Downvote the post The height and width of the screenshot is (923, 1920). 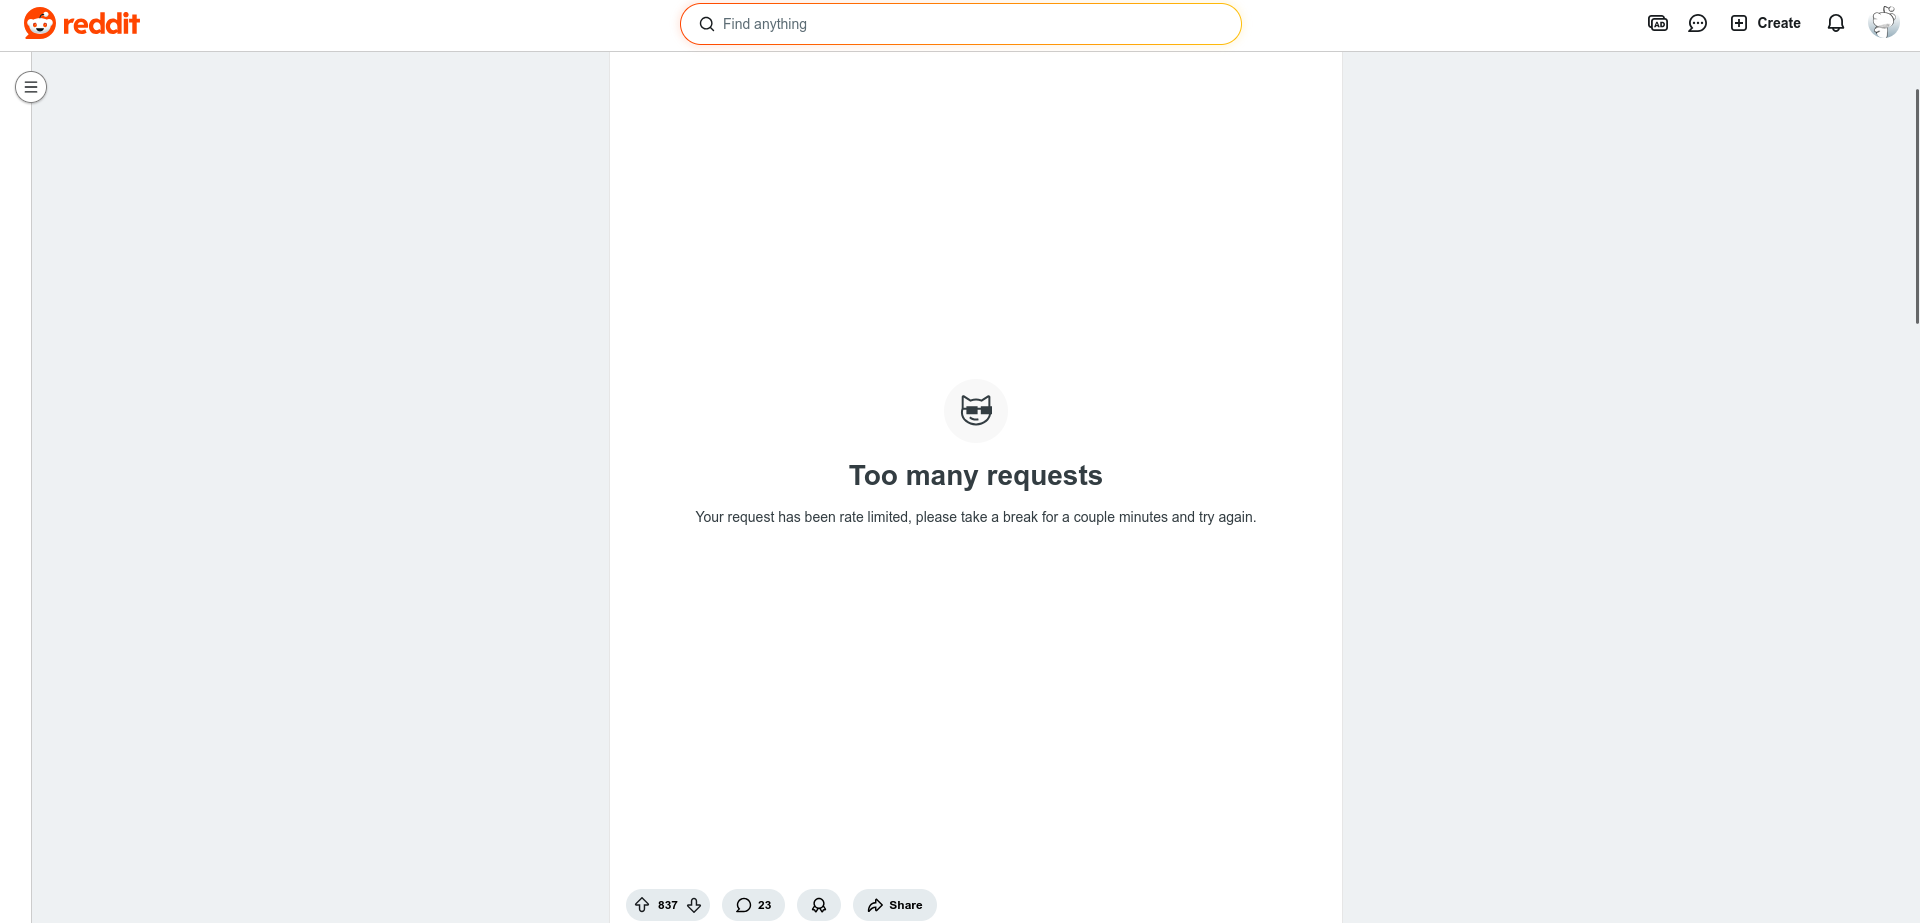[694, 905]
